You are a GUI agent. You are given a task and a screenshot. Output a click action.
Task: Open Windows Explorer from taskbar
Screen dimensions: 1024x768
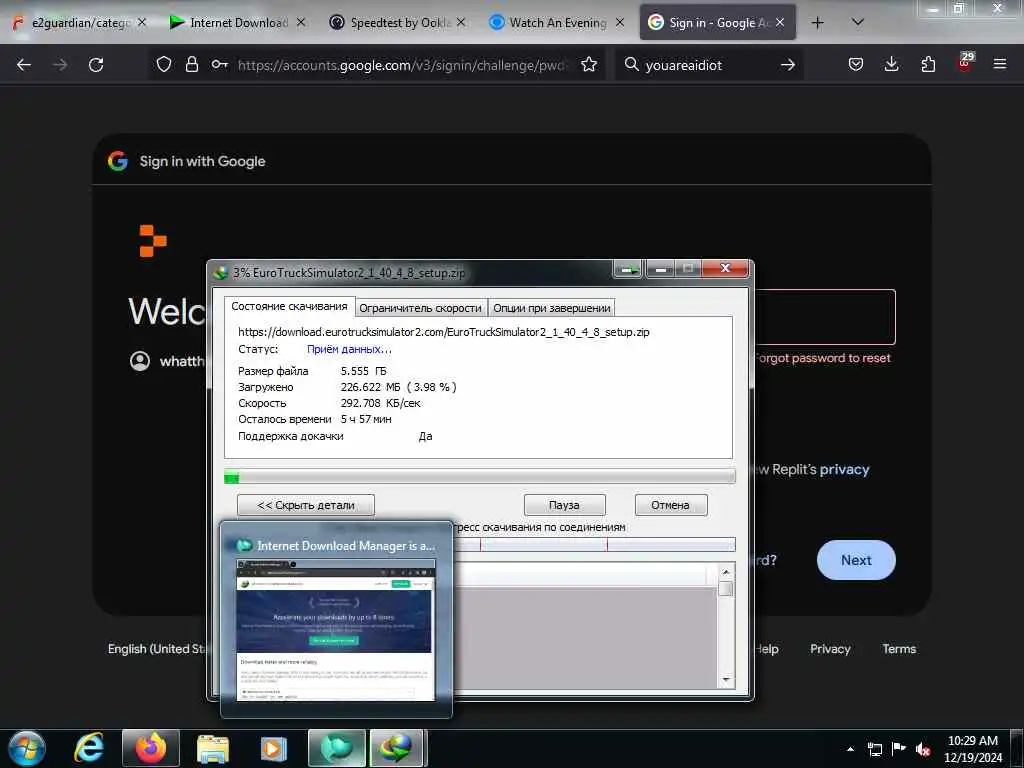(213, 748)
